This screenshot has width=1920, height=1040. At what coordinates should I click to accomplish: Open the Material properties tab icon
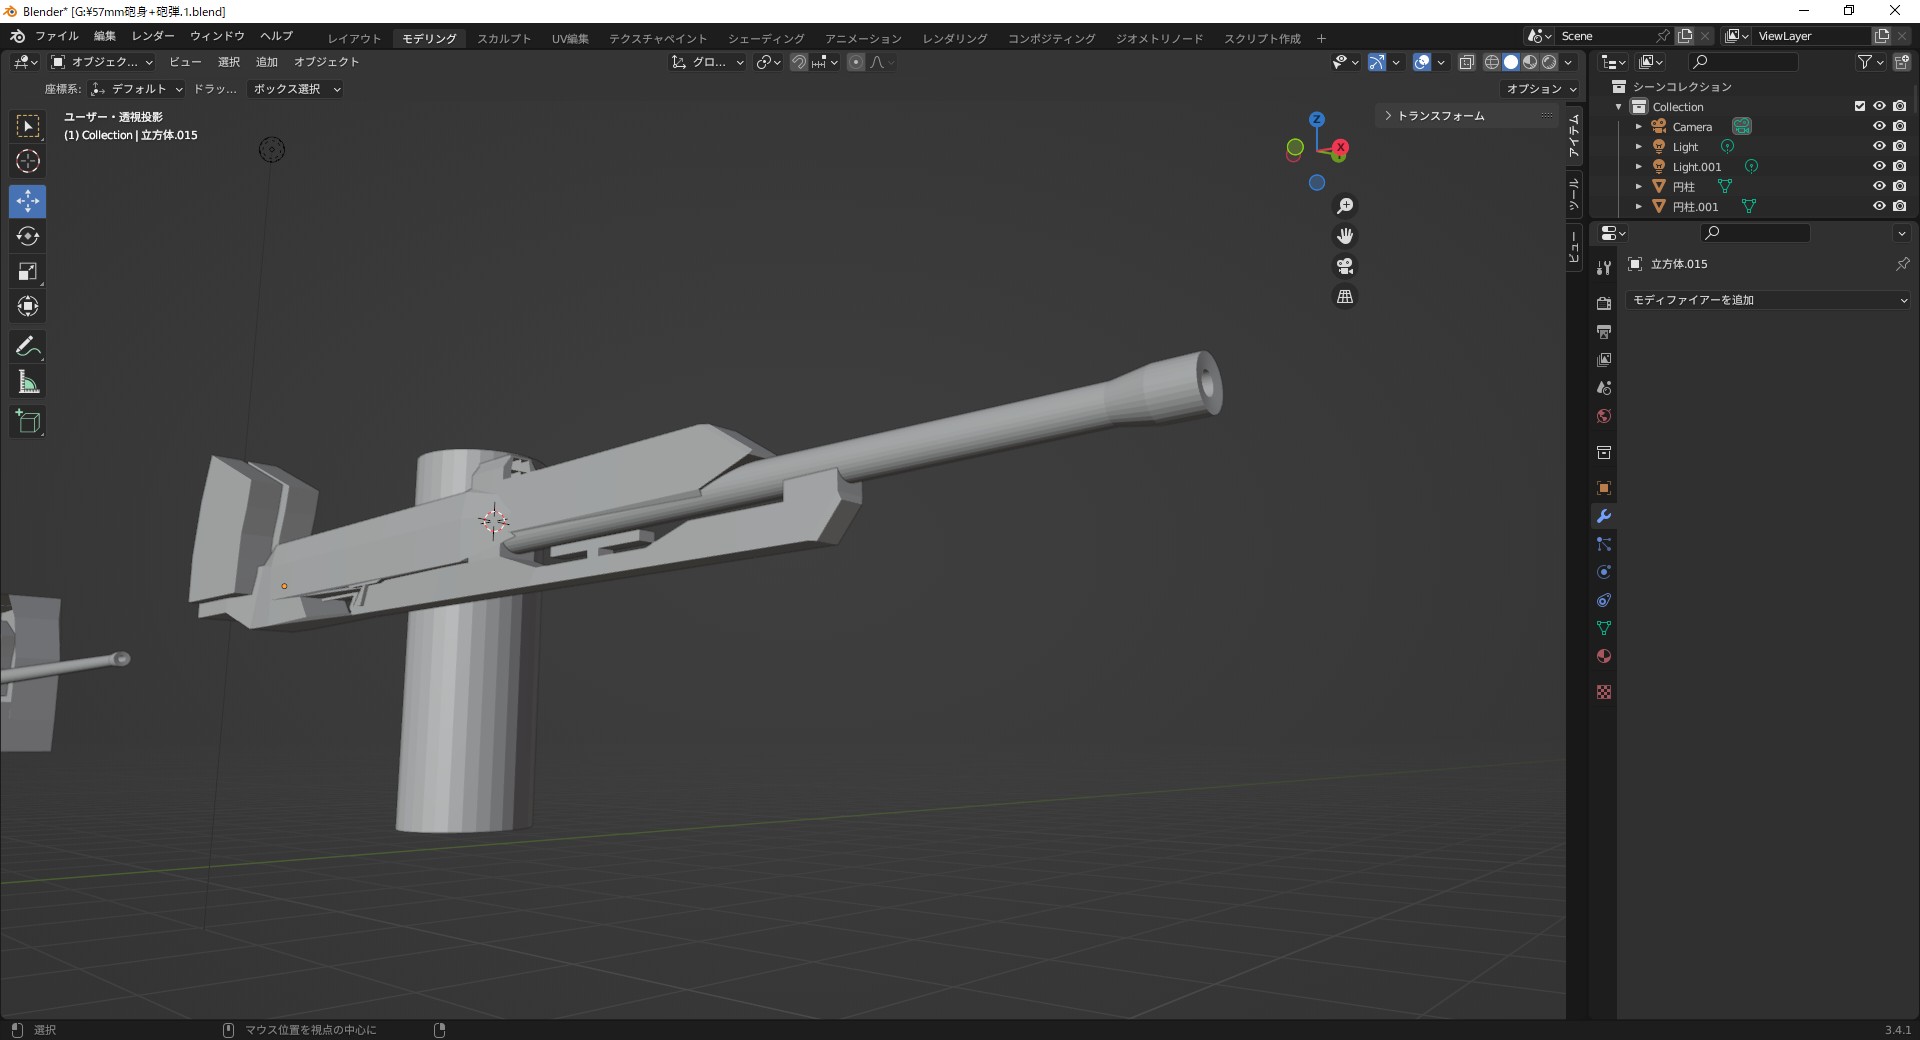pyautogui.click(x=1604, y=657)
